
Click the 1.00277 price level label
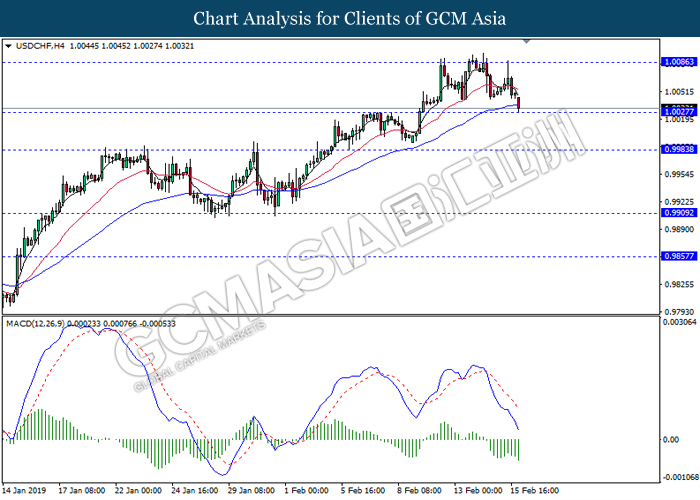coord(679,112)
